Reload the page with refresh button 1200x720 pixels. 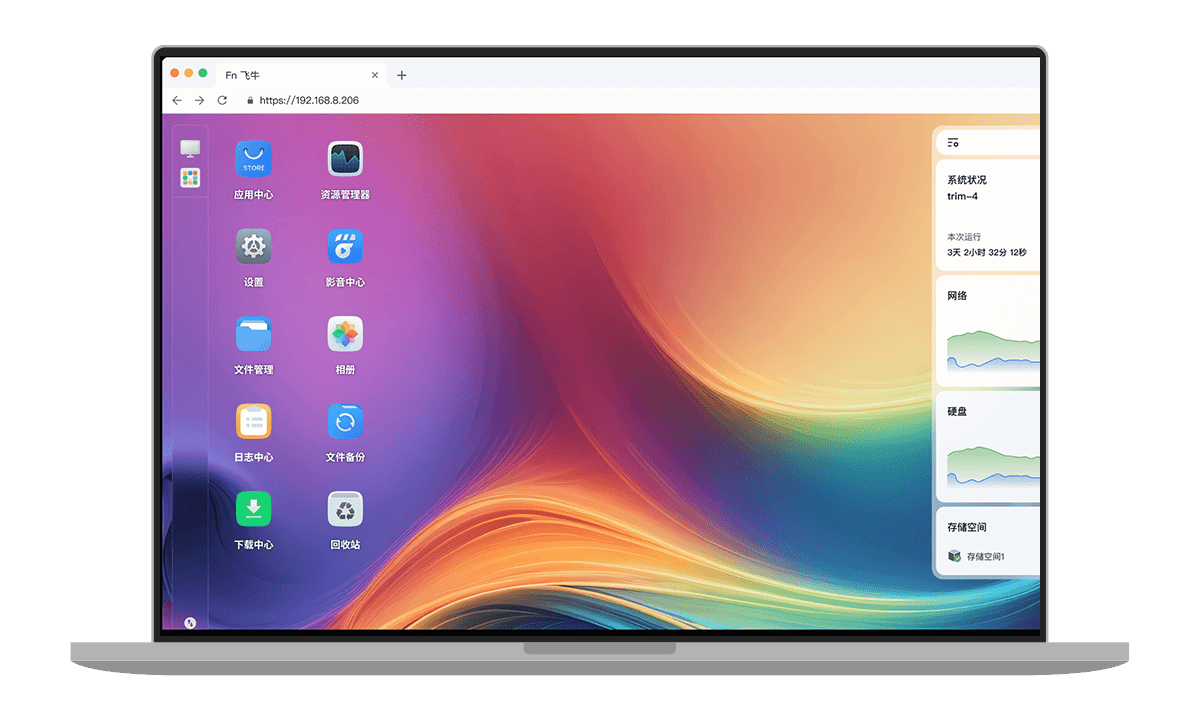(x=222, y=100)
